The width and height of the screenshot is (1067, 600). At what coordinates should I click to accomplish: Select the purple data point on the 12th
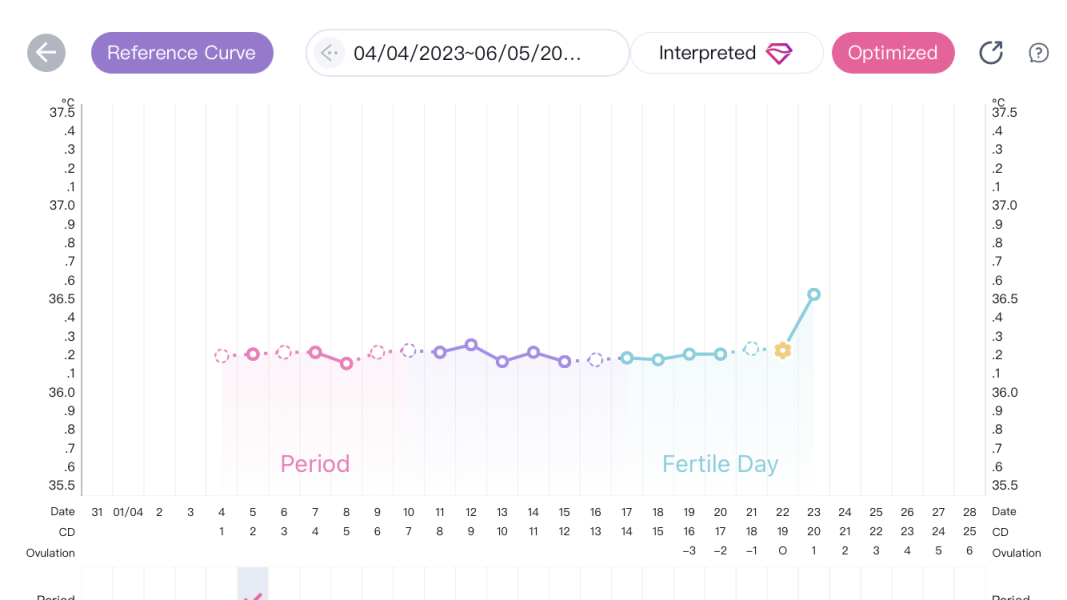(x=471, y=345)
